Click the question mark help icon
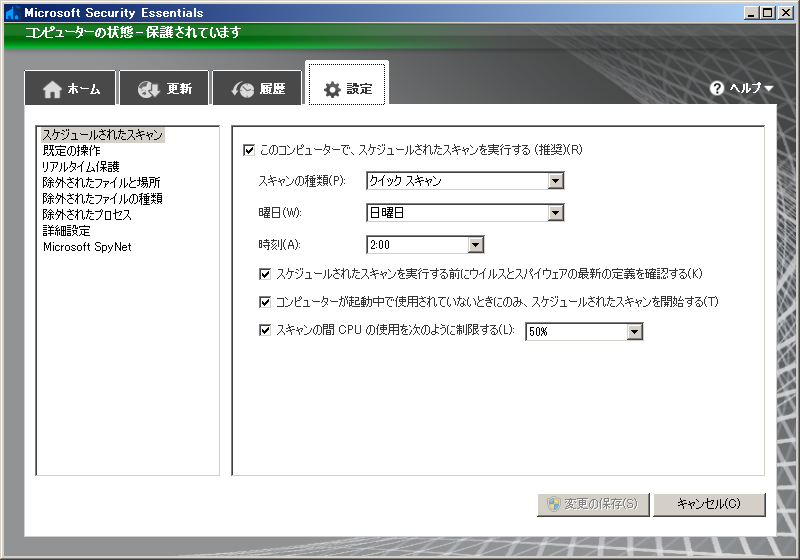 [717, 88]
